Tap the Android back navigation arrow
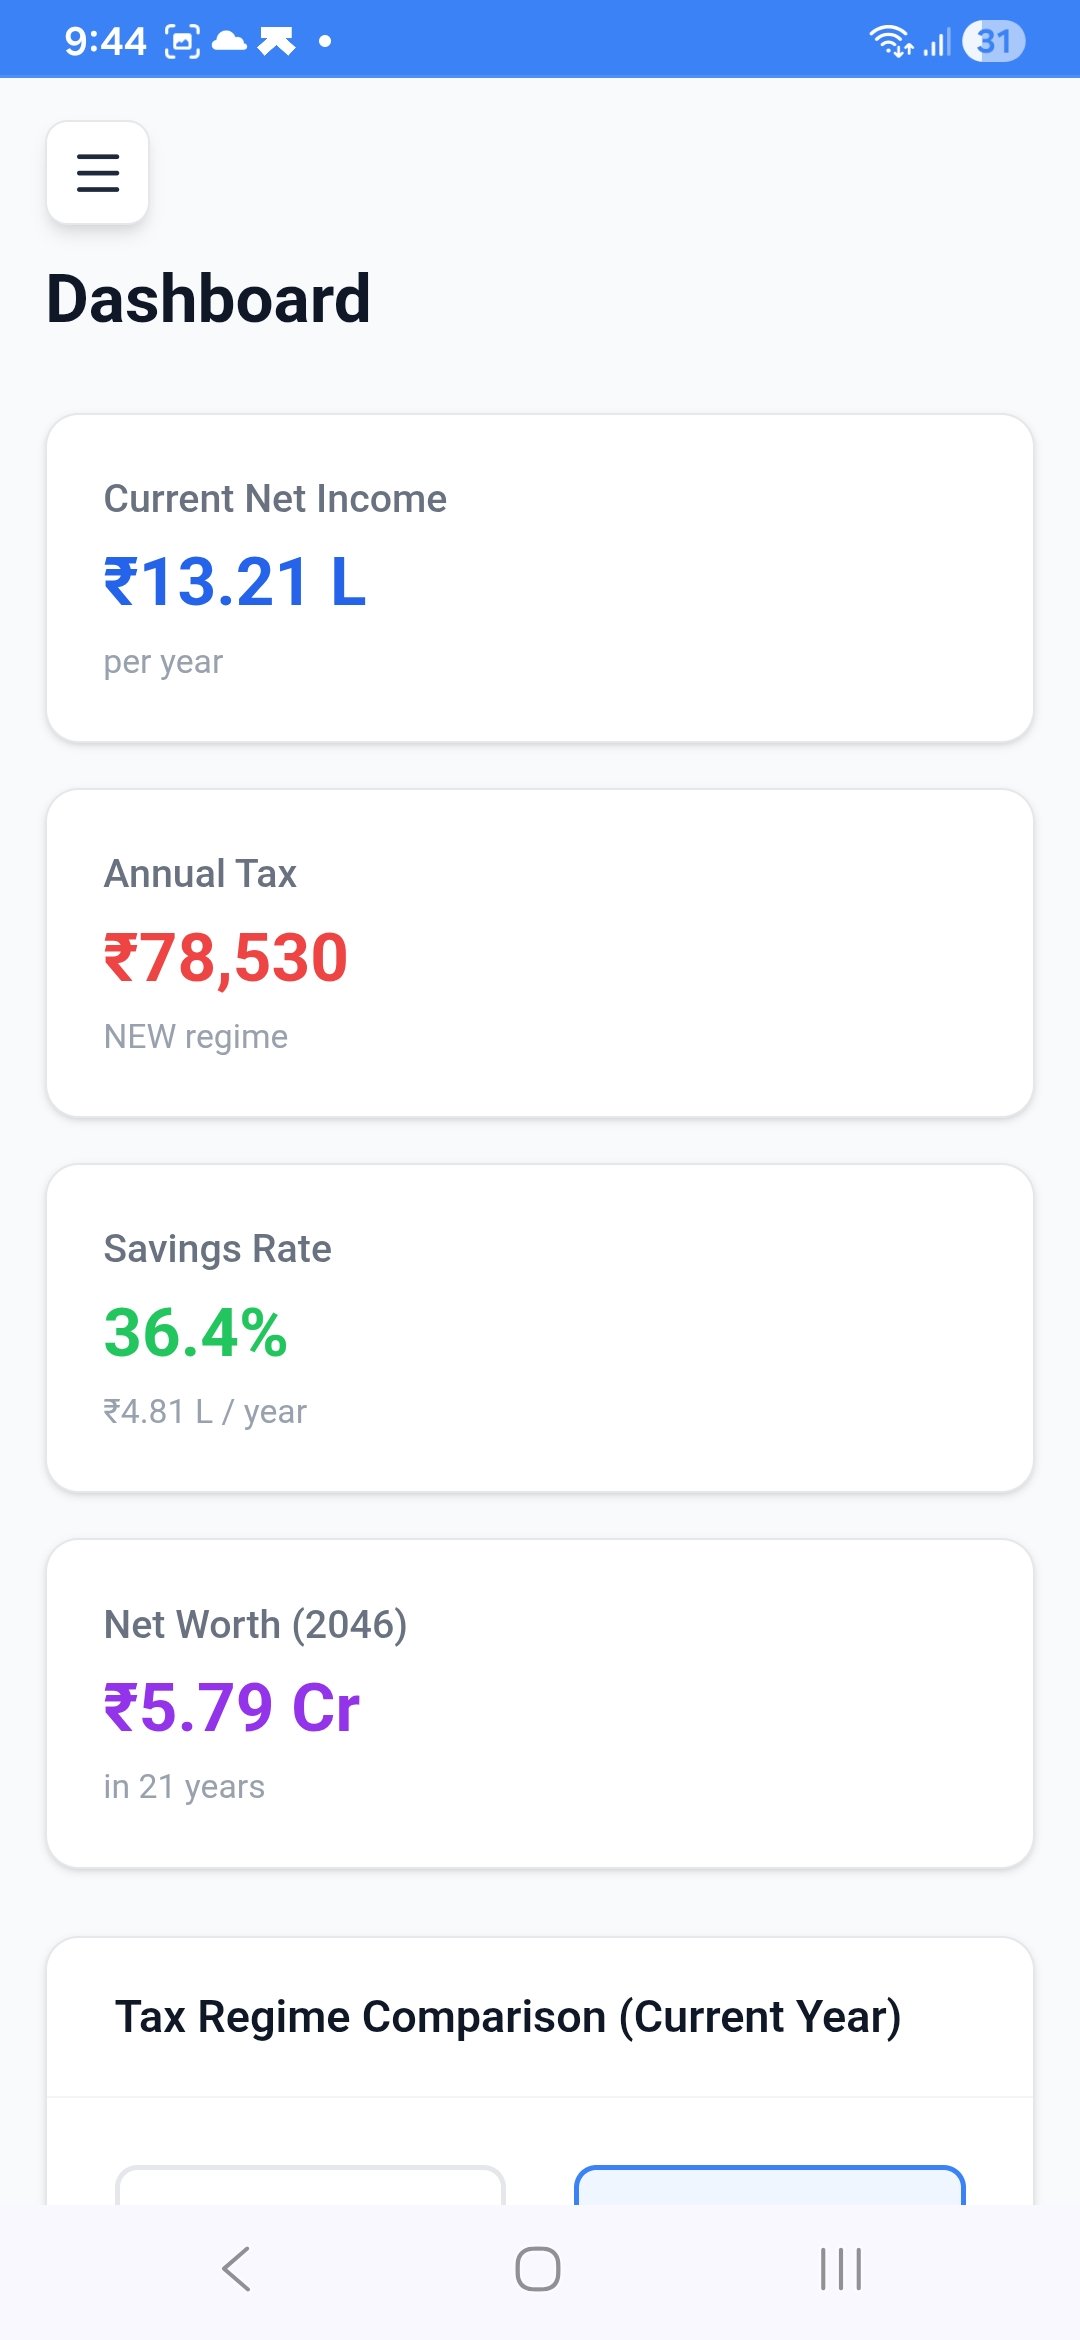Screen dimensions: 1080x2340 click(x=236, y=2268)
